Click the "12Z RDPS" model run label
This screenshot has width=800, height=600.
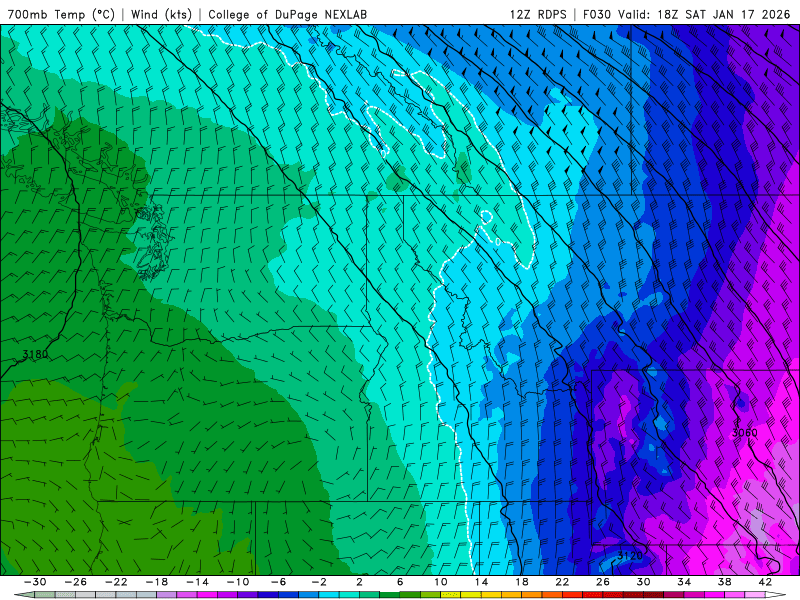538,14
